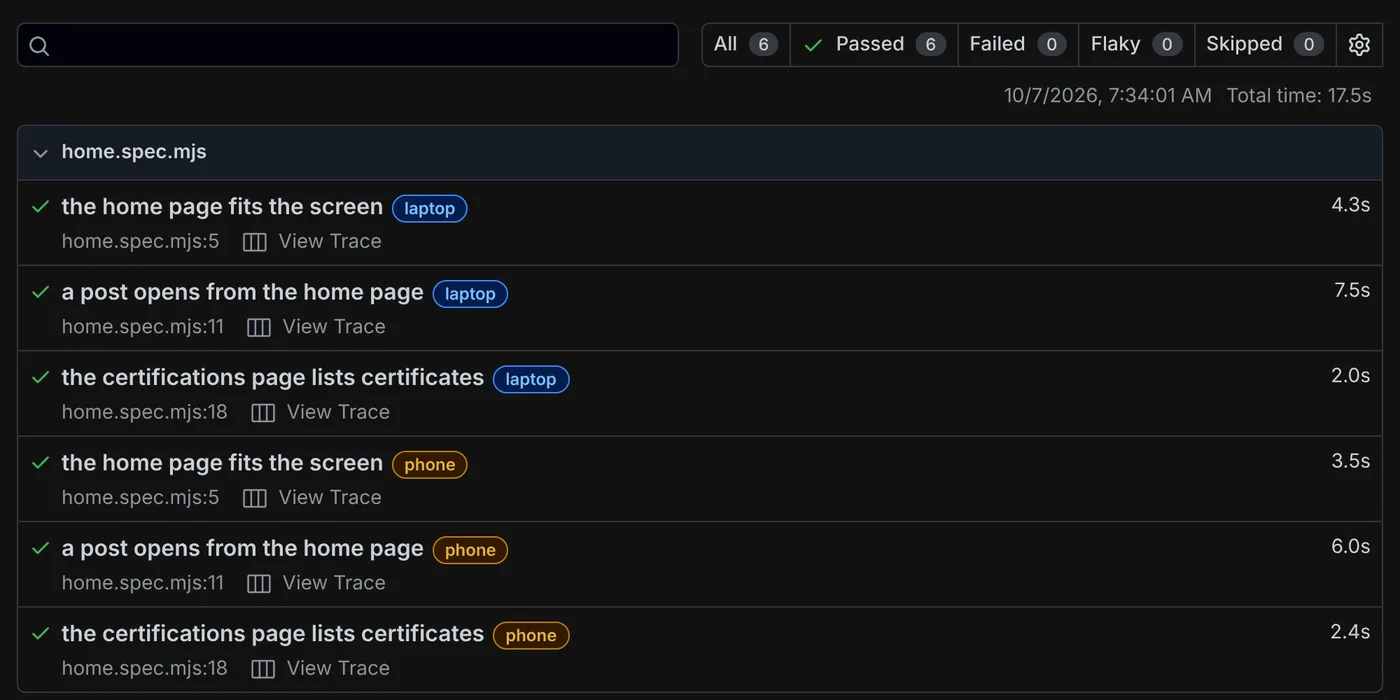Click home.spec.mjs:18 under laptop certifications test
Image resolution: width=1400 pixels, height=700 pixels.
pos(145,413)
